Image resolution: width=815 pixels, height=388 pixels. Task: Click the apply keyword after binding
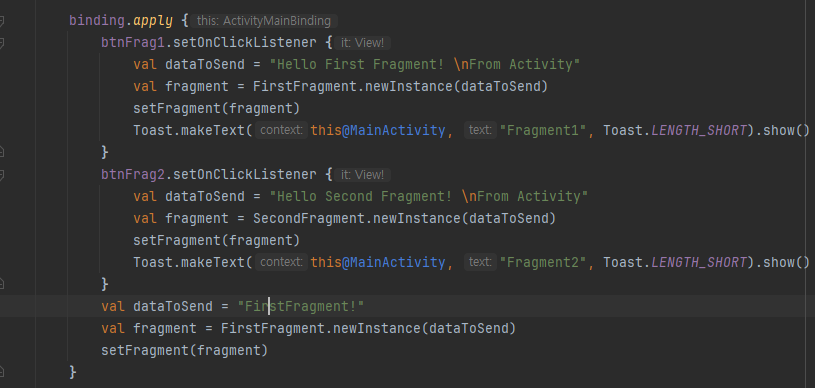[x=153, y=21]
